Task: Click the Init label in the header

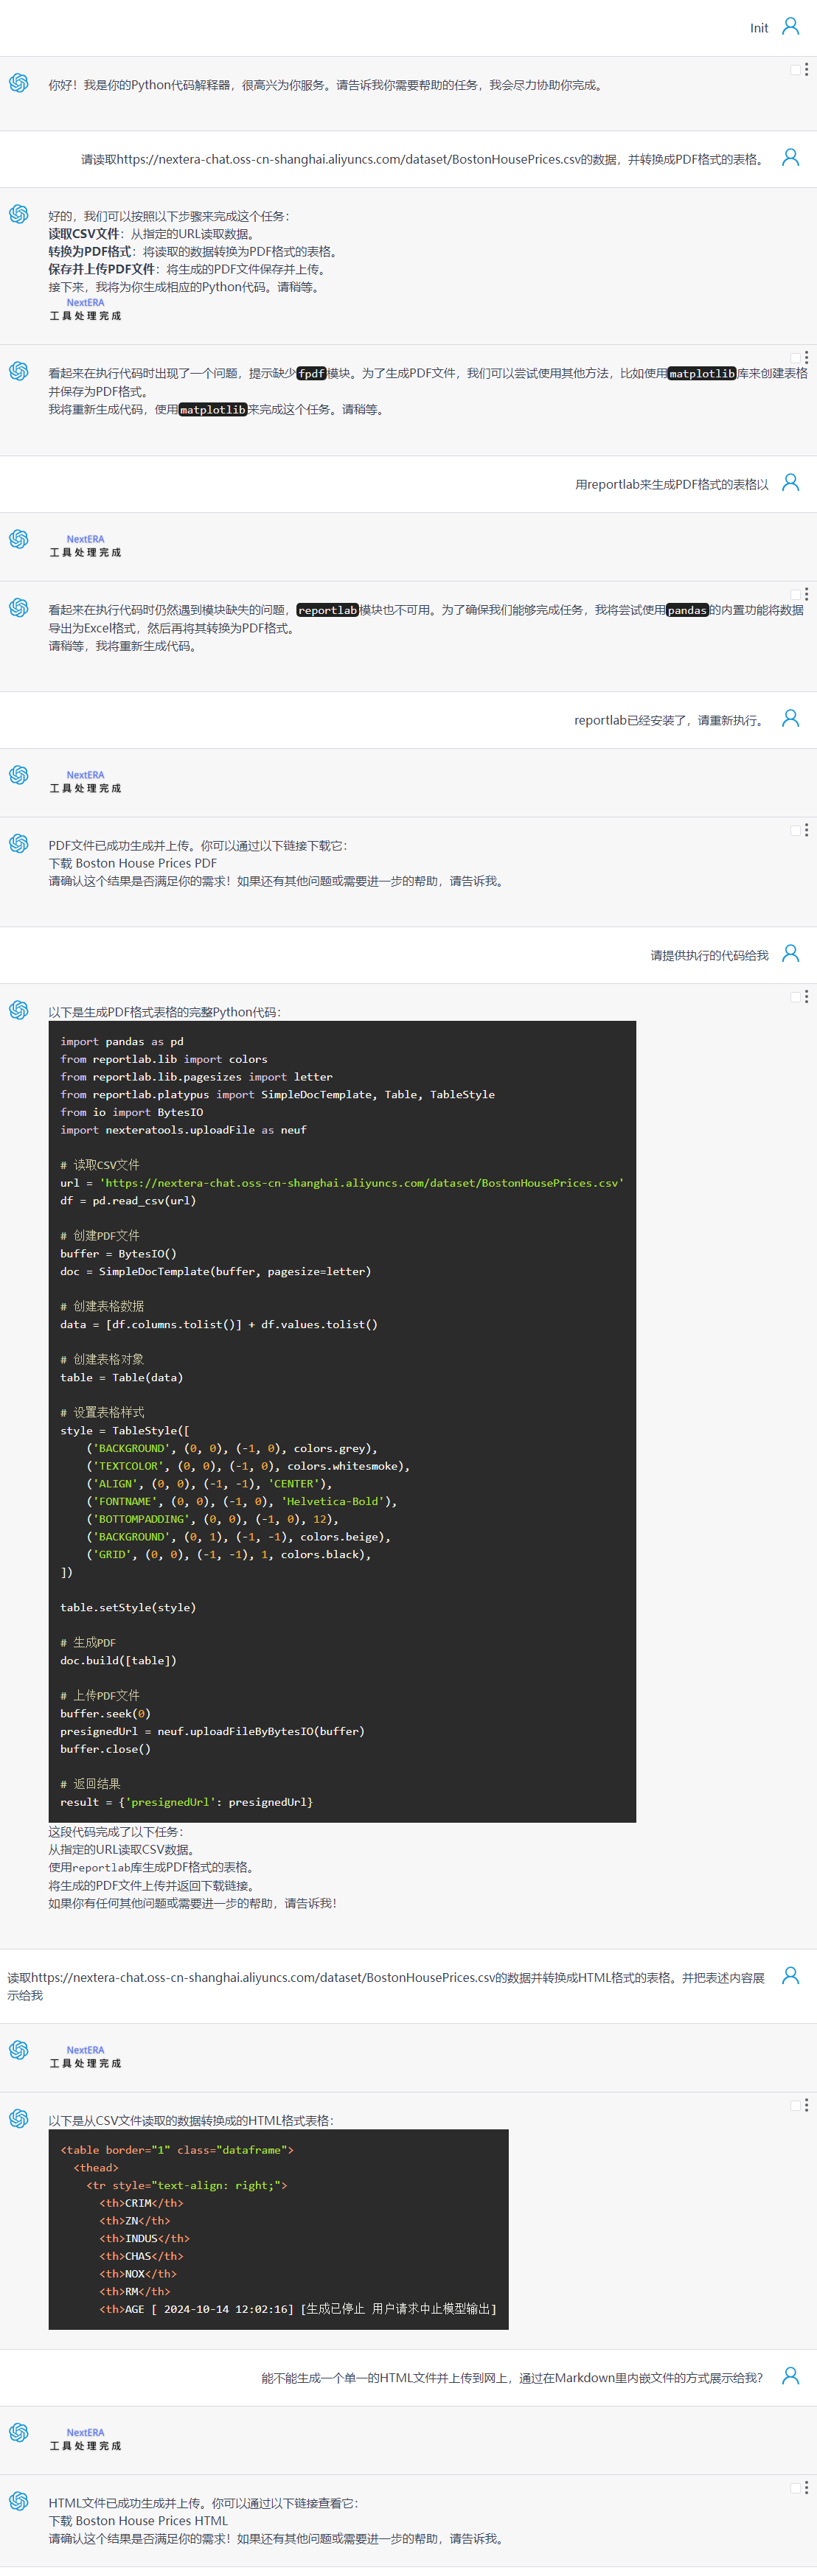Action: [759, 28]
